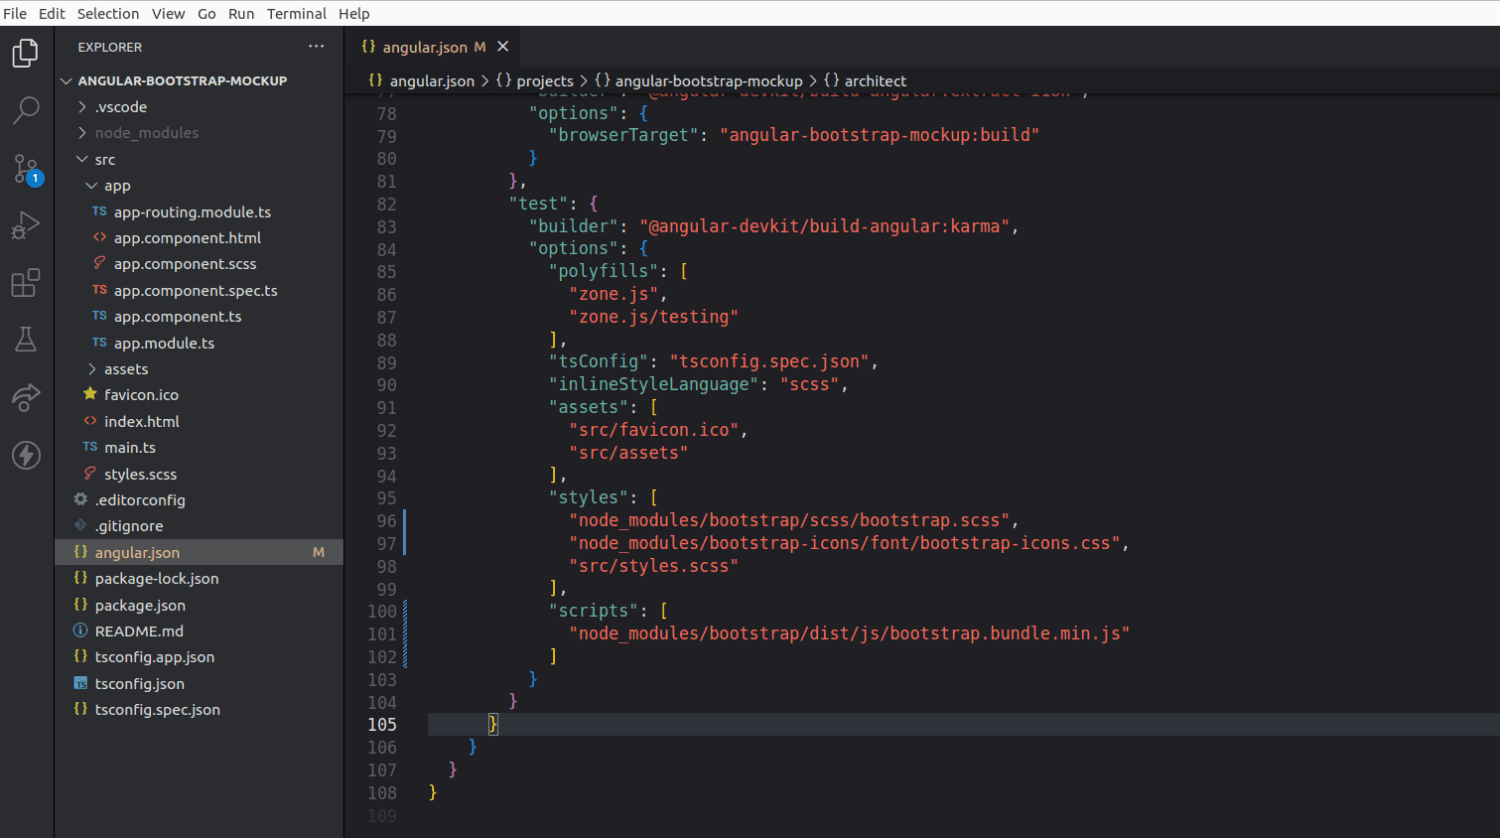The width and height of the screenshot is (1500, 838).
Task: Collapse the ANGULAR-BOOTSTRAP-MOCKUP section header
Action: coord(180,80)
